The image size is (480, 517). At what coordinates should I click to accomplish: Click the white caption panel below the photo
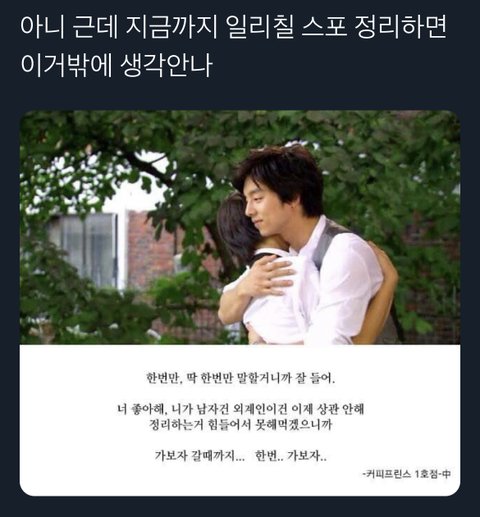tap(240, 420)
